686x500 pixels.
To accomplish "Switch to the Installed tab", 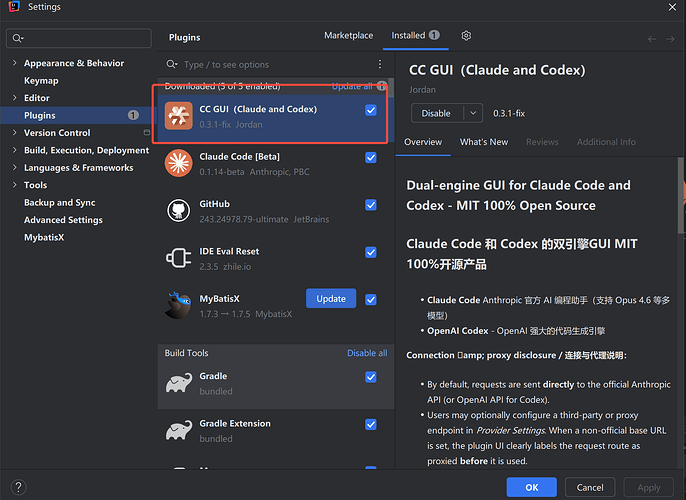I will [415, 35].
